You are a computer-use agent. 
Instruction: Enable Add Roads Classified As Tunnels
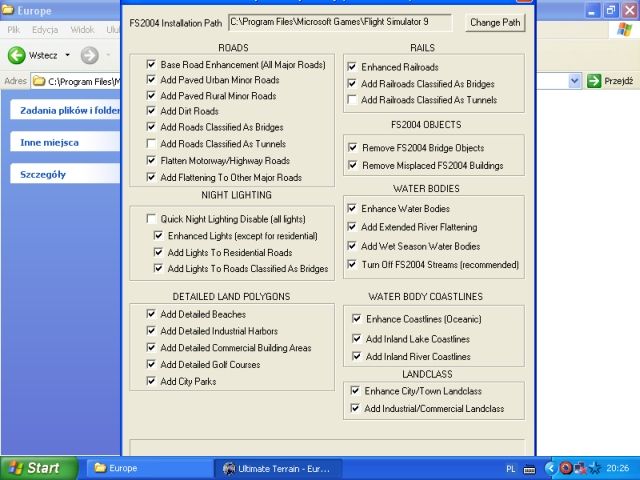tap(152, 144)
